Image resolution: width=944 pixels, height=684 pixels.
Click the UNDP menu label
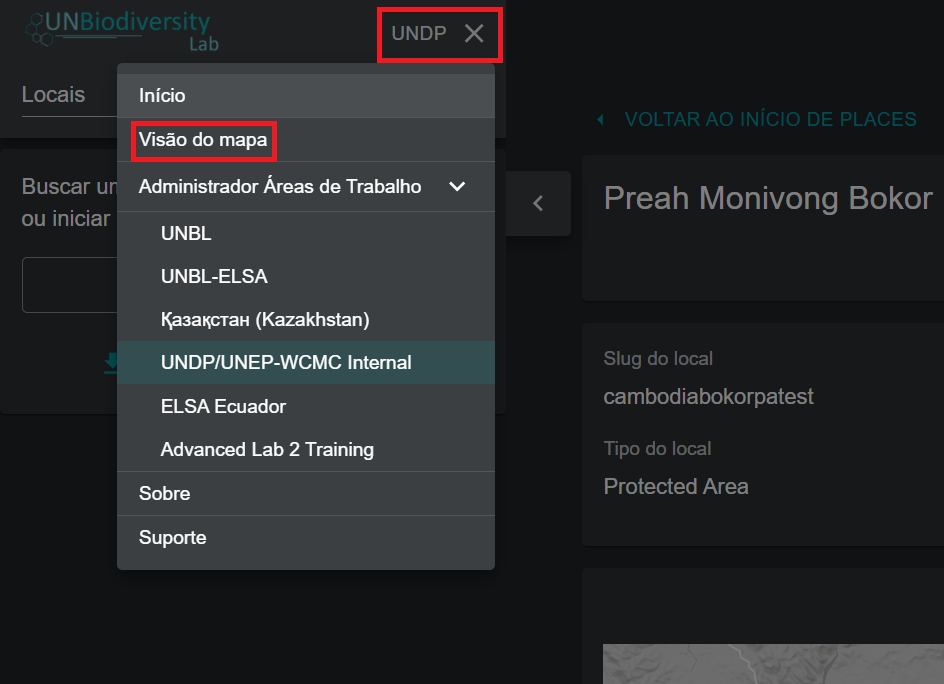[x=419, y=34]
